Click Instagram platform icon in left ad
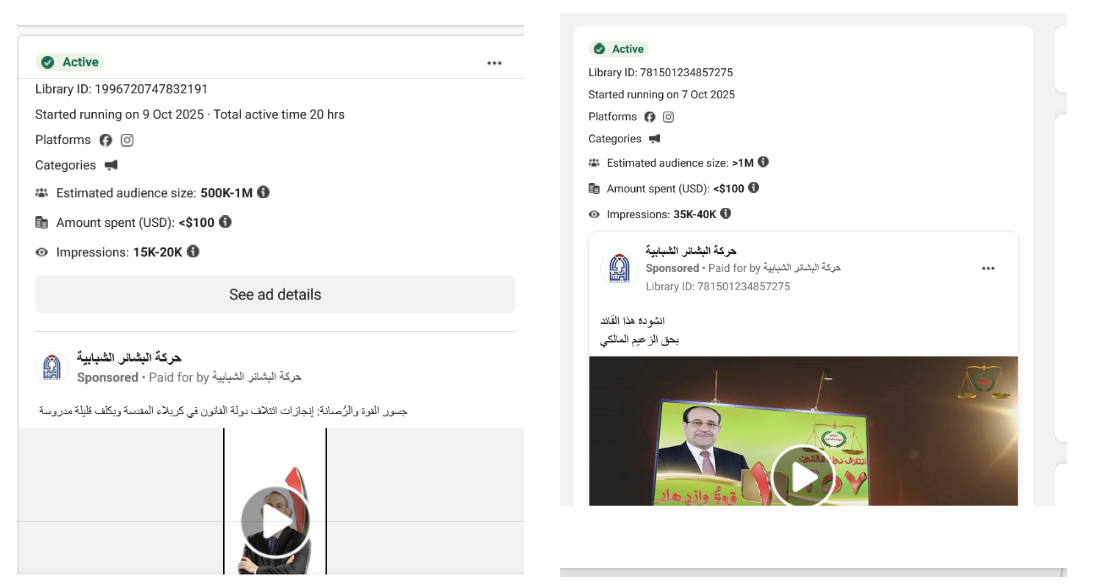The height and width of the screenshot is (585, 1099). 127,140
